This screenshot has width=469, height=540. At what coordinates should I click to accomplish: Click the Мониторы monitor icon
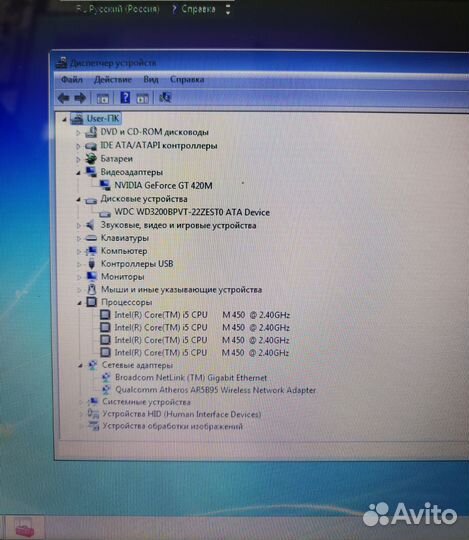92,276
